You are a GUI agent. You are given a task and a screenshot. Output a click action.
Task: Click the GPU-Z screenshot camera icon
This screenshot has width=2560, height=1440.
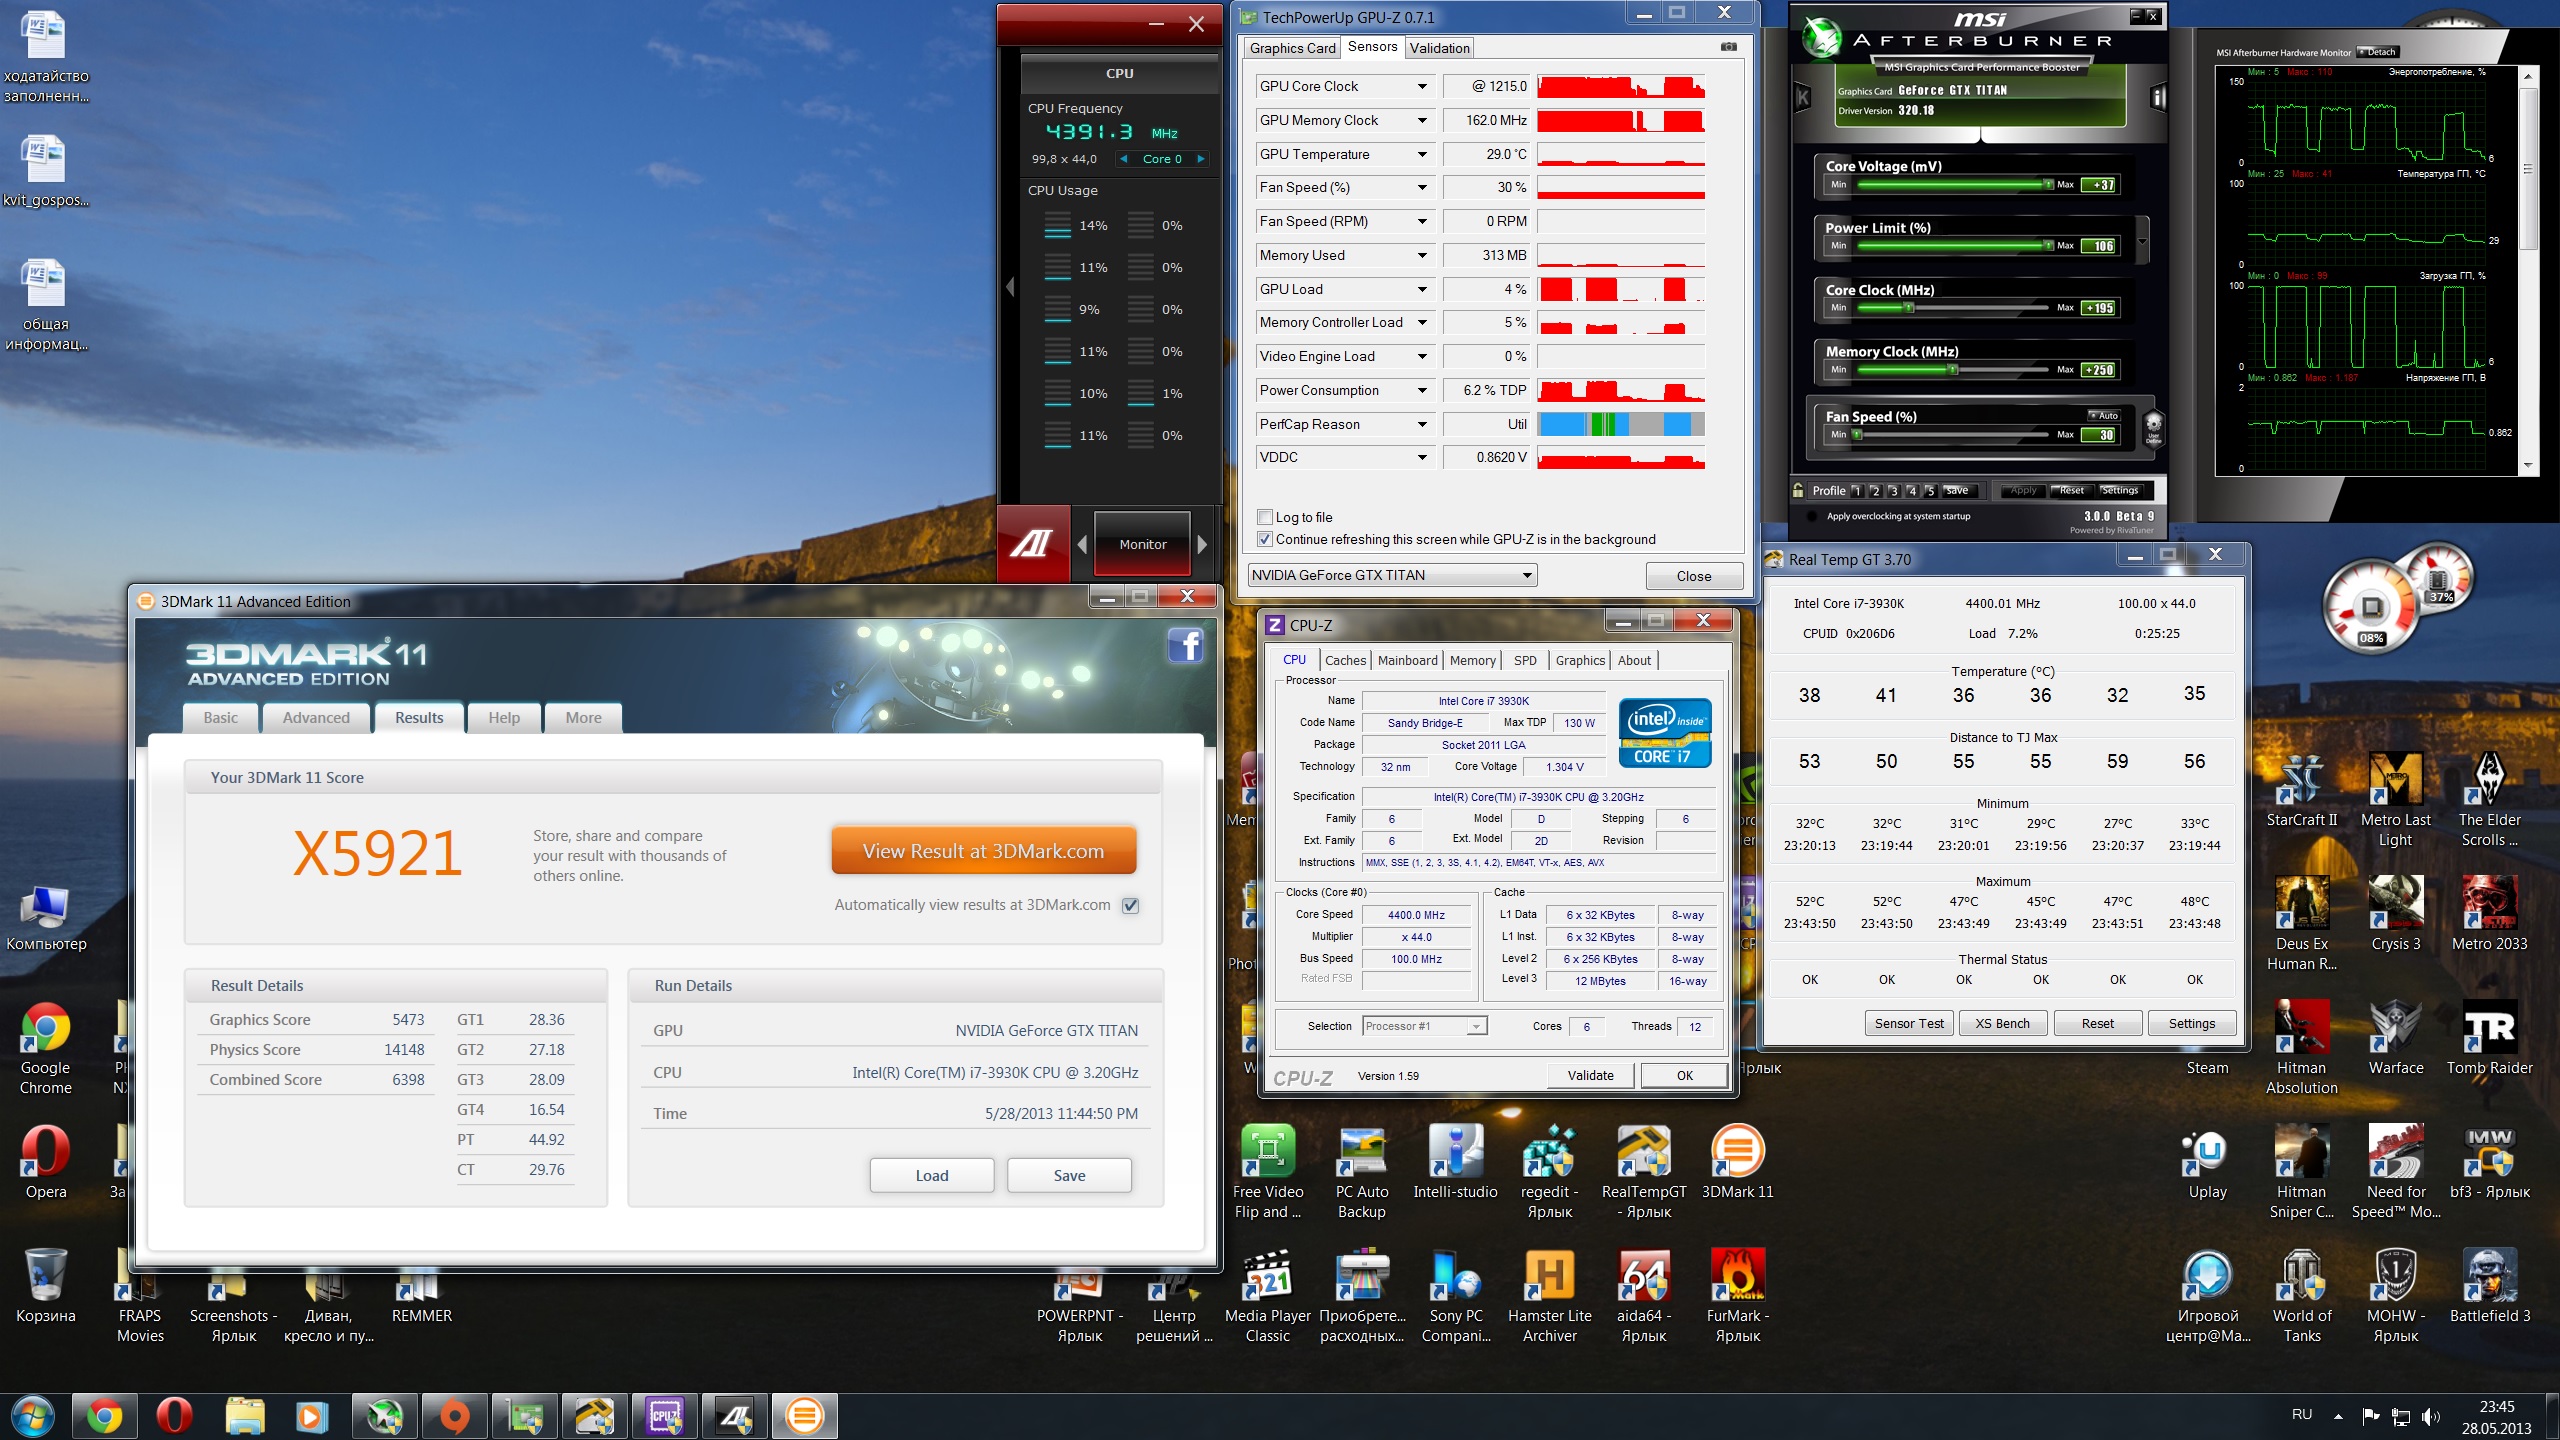(1729, 47)
